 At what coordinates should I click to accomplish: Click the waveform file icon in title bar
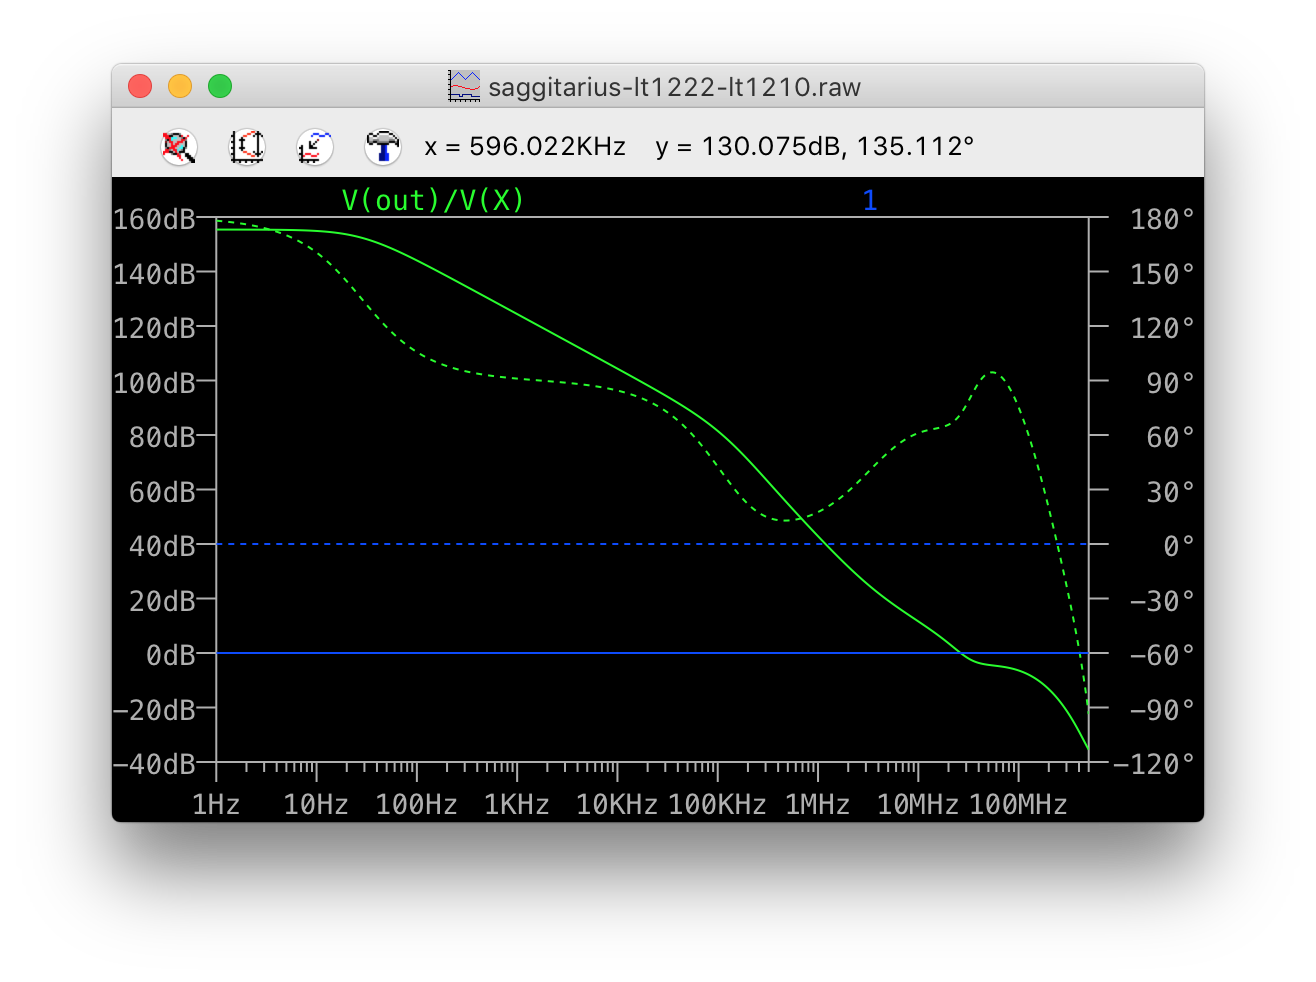(464, 87)
